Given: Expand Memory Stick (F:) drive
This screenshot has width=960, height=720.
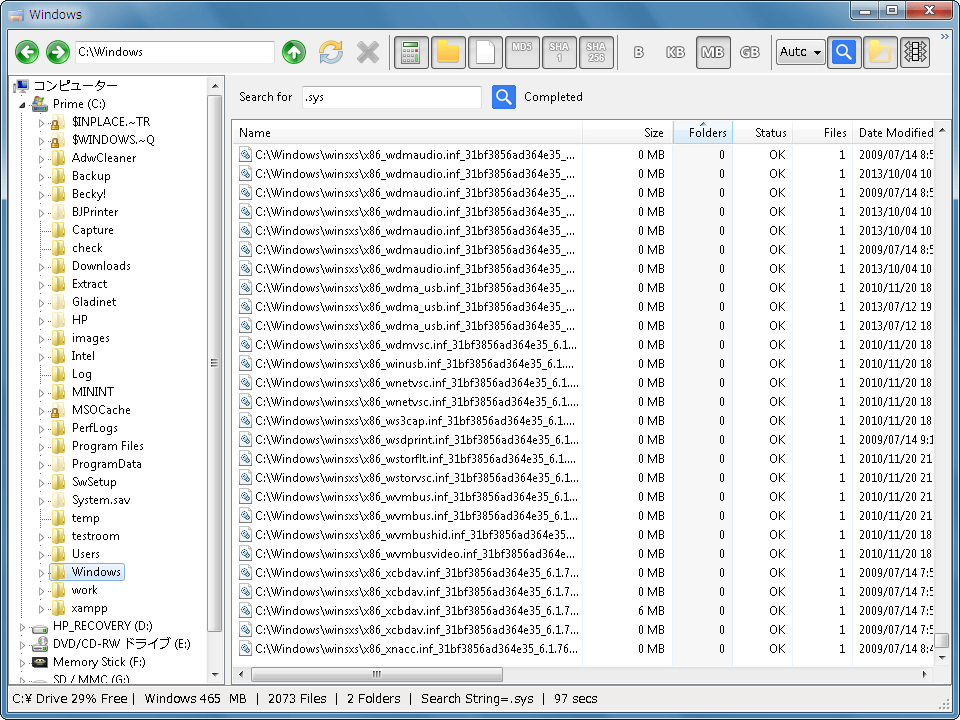Looking at the screenshot, I should pos(23,662).
